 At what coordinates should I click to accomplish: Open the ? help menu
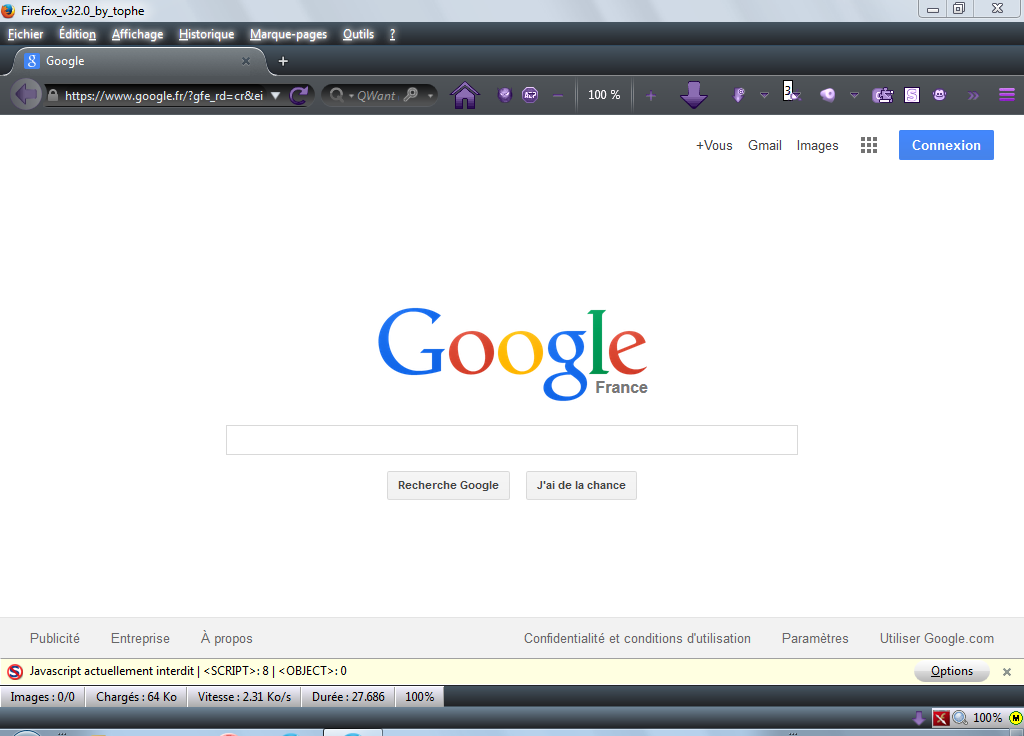coord(392,34)
